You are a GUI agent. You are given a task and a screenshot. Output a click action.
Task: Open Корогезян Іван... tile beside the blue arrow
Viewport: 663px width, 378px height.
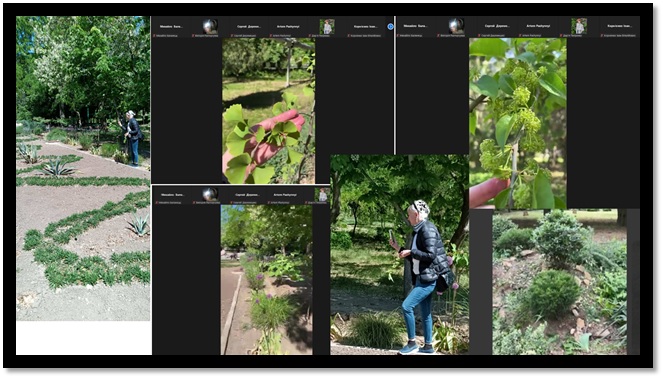click(365, 26)
